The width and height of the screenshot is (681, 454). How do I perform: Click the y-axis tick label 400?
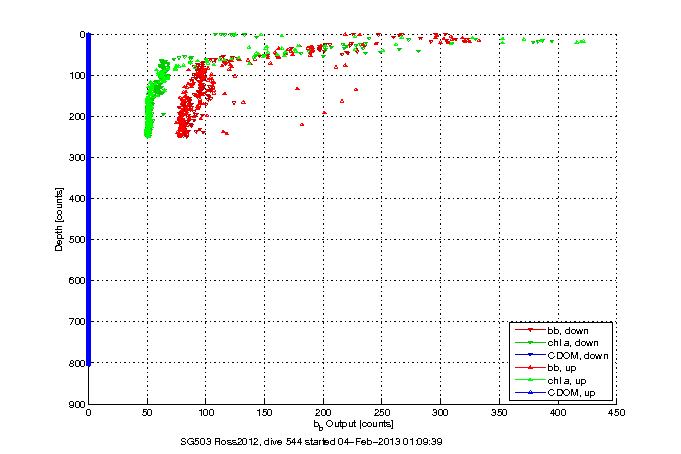click(76, 199)
